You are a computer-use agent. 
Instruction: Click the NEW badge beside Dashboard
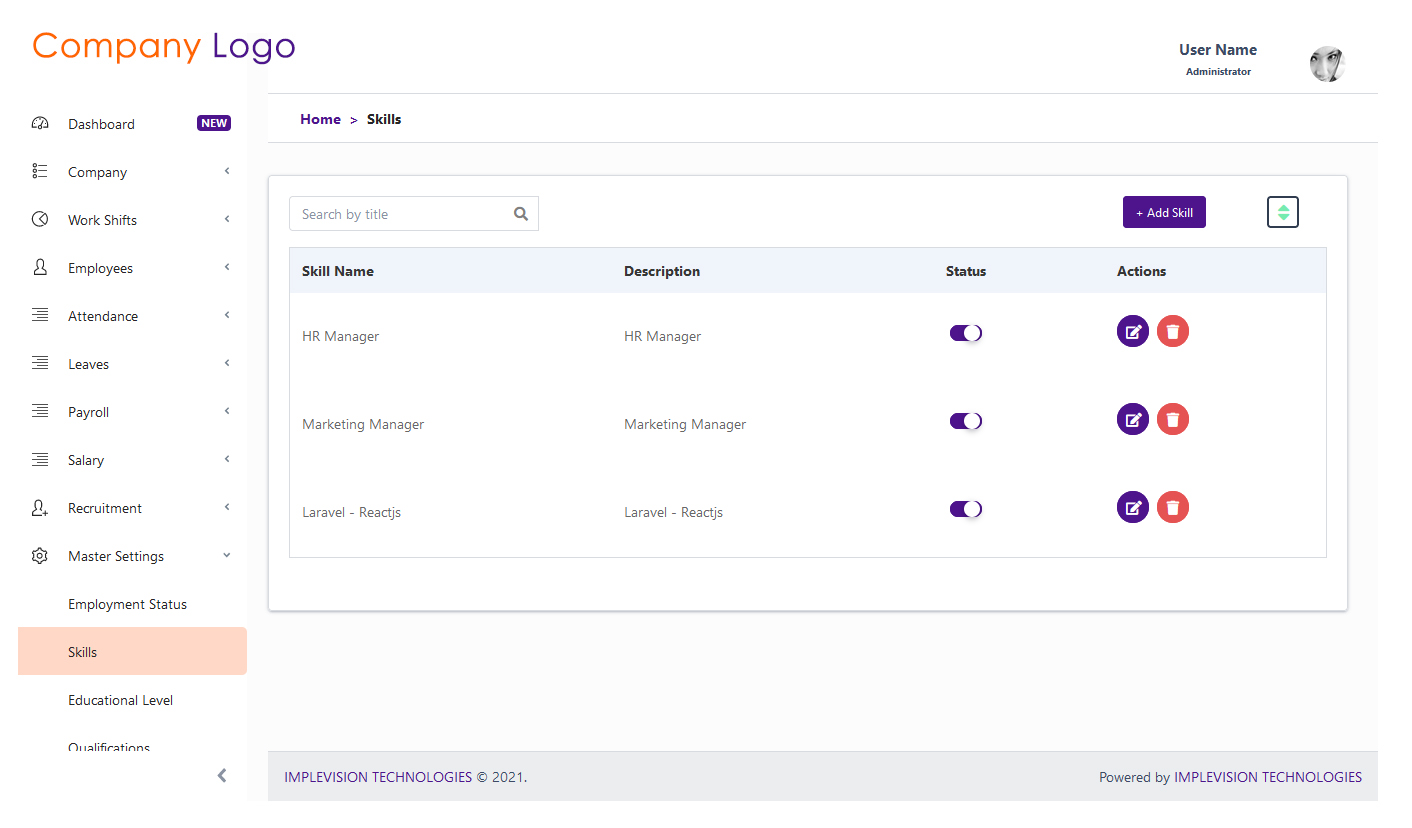click(x=214, y=124)
